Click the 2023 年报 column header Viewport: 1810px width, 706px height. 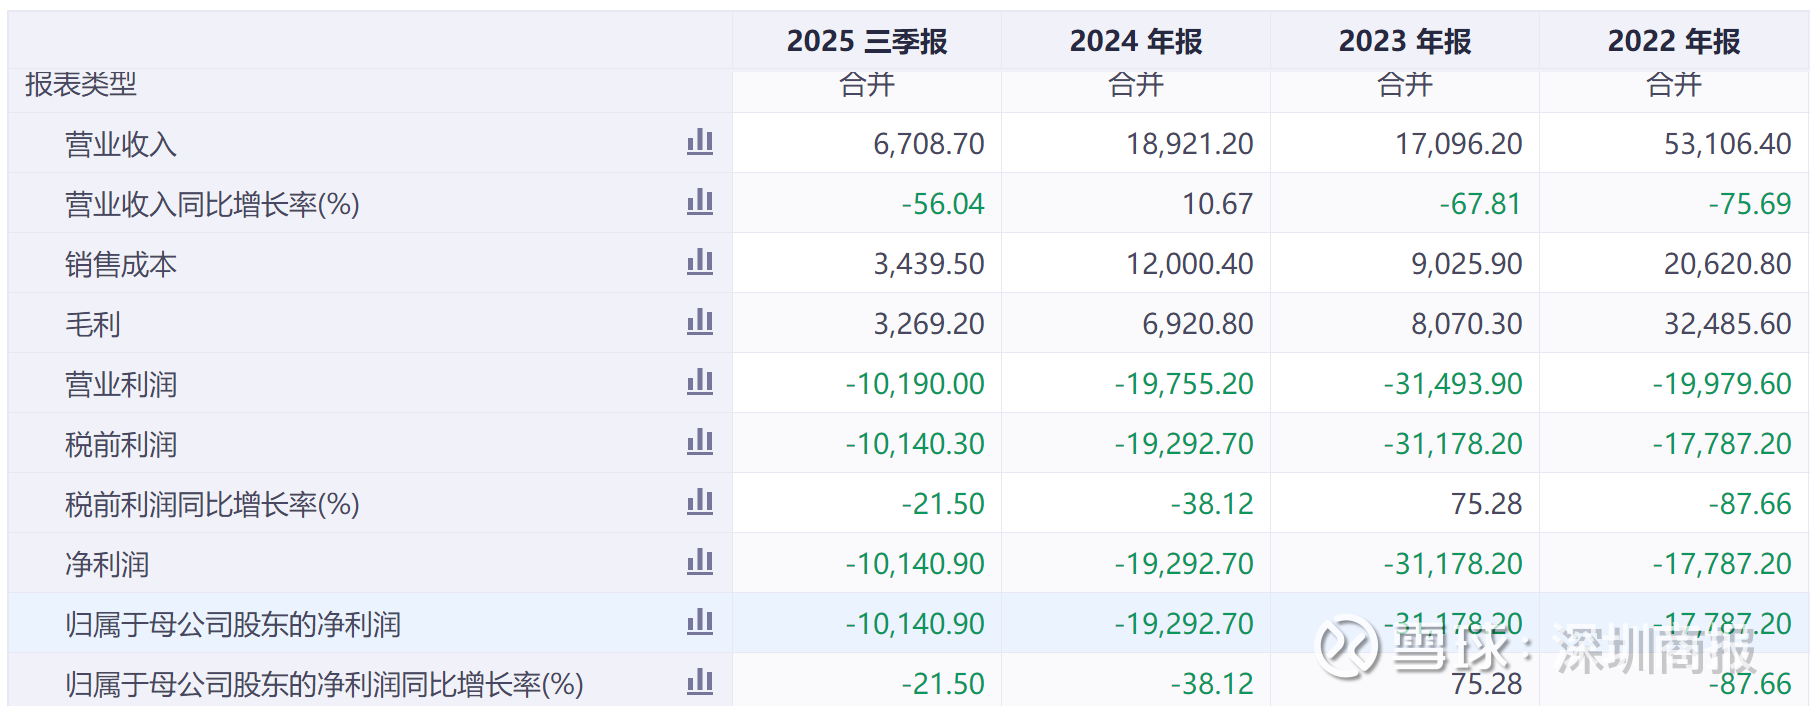(x=1404, y=41)
